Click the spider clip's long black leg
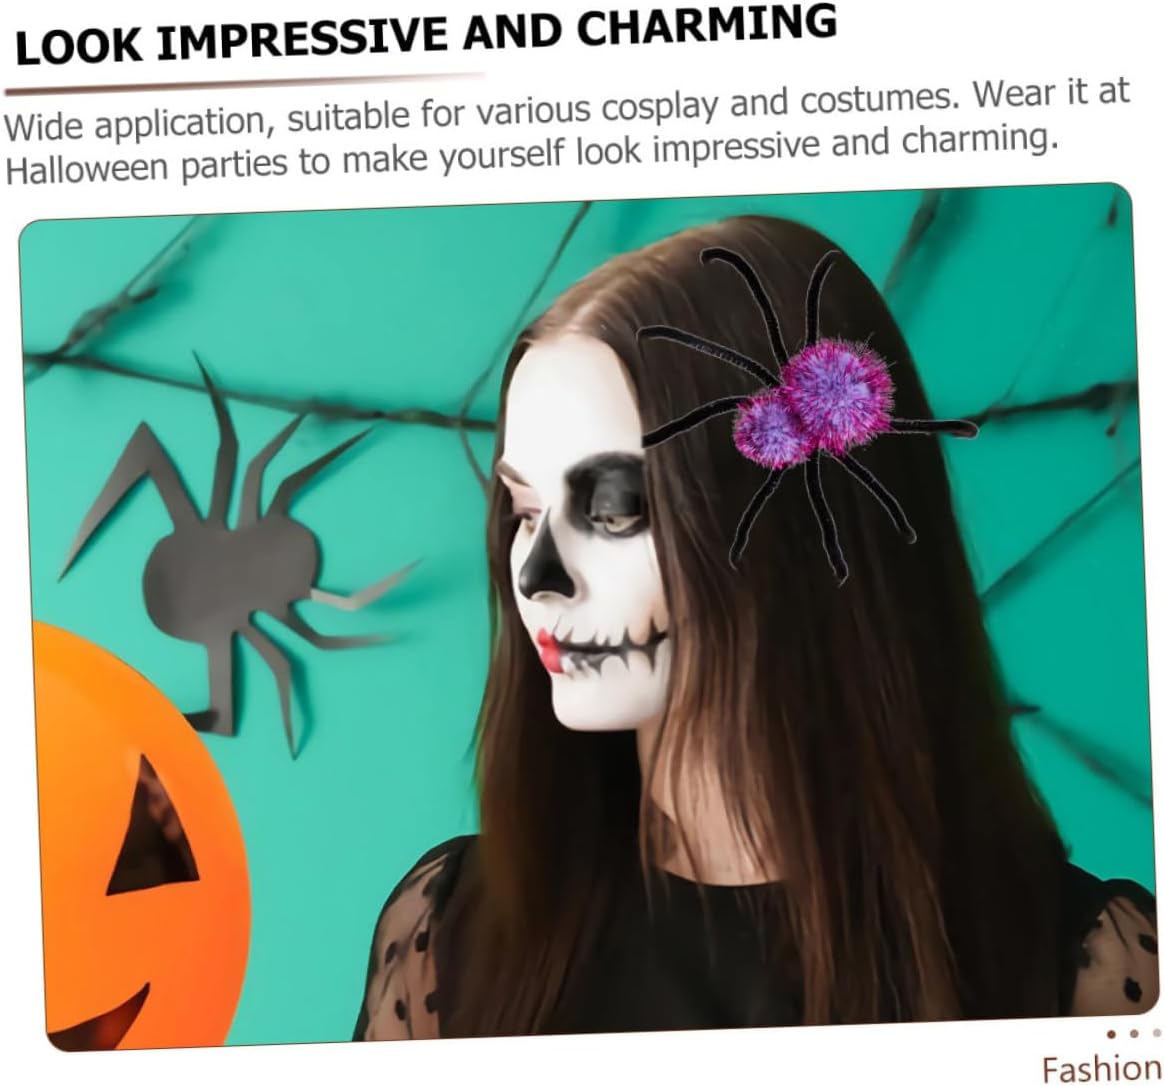The image size is (1164, 1086). 742,295
